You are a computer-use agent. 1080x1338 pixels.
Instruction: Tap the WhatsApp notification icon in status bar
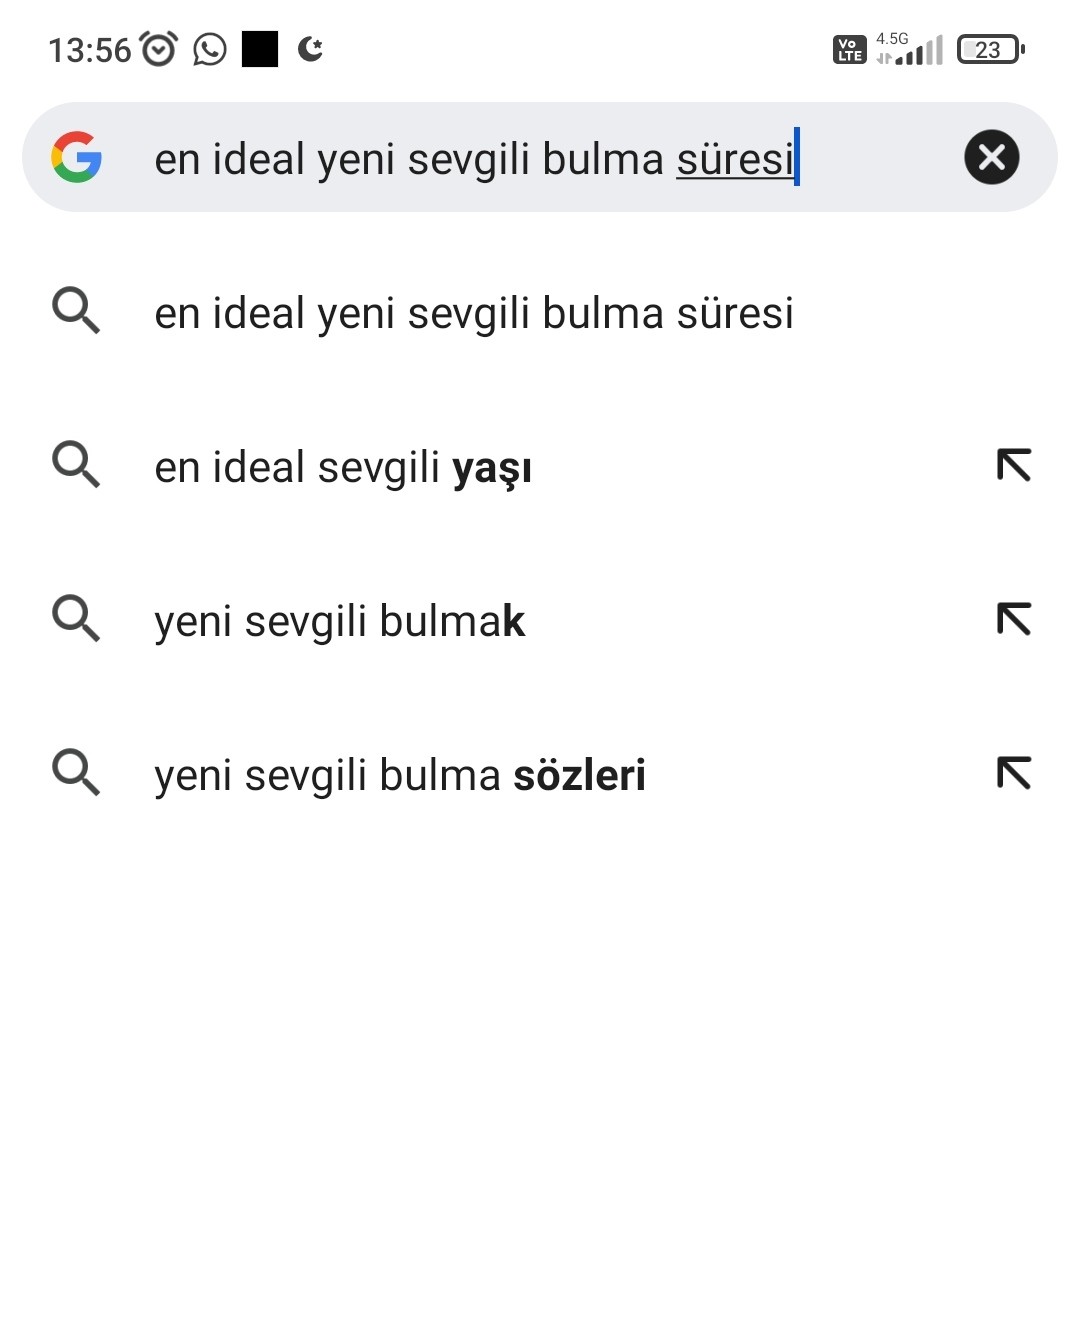click(x=210, y=49)
